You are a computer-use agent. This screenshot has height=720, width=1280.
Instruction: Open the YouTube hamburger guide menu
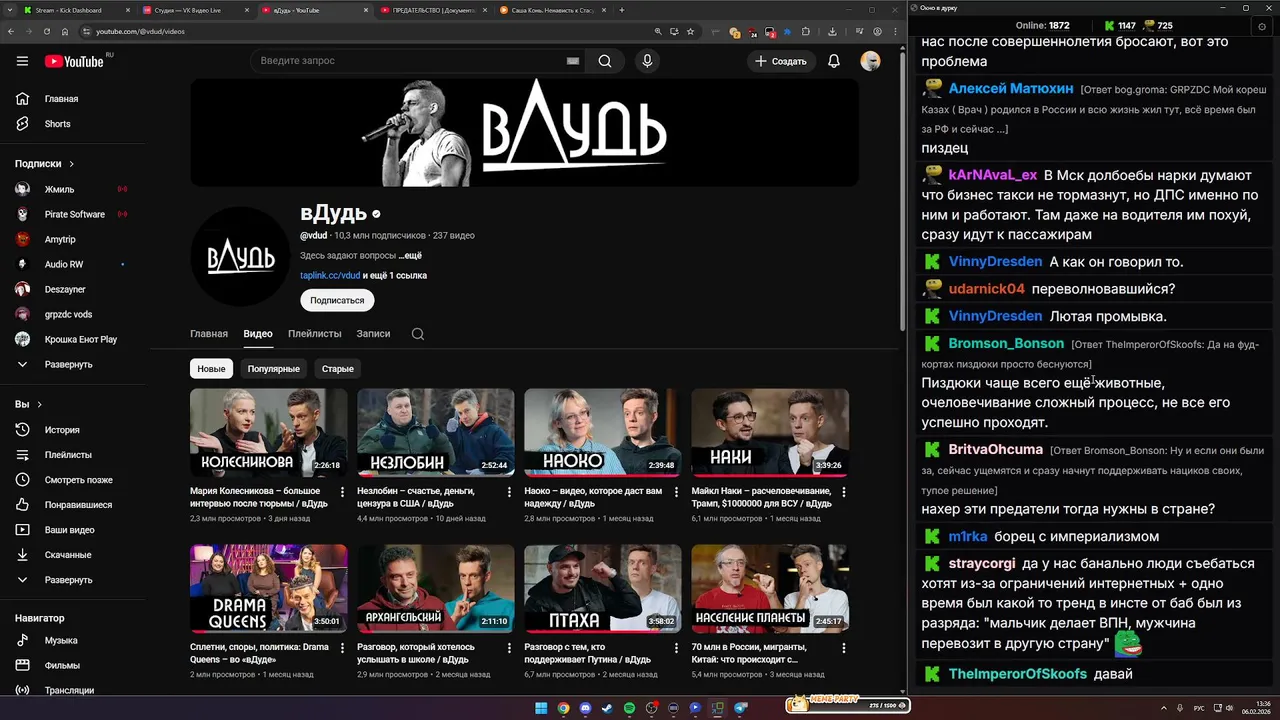pyautogui.click(x=22, y=61)
